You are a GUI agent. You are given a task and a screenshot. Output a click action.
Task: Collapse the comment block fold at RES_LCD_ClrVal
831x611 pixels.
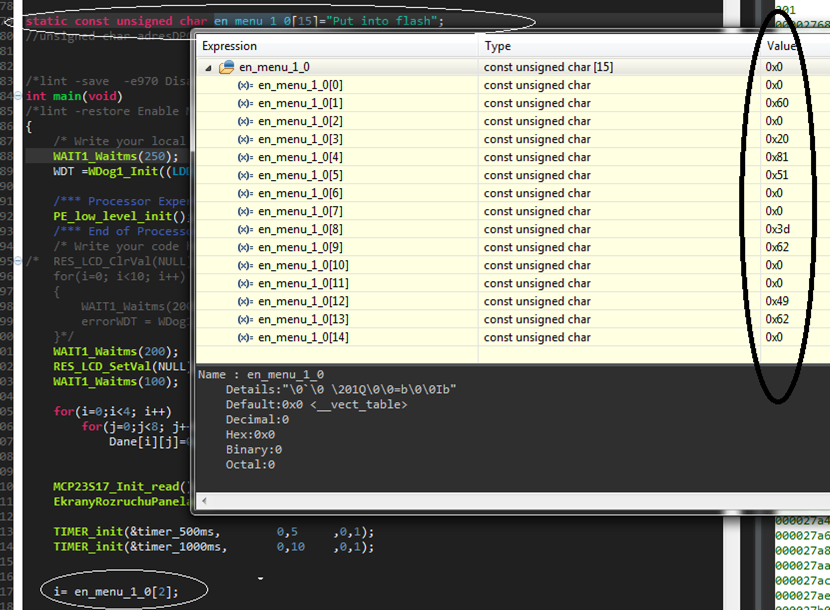(x=17, y=261)
